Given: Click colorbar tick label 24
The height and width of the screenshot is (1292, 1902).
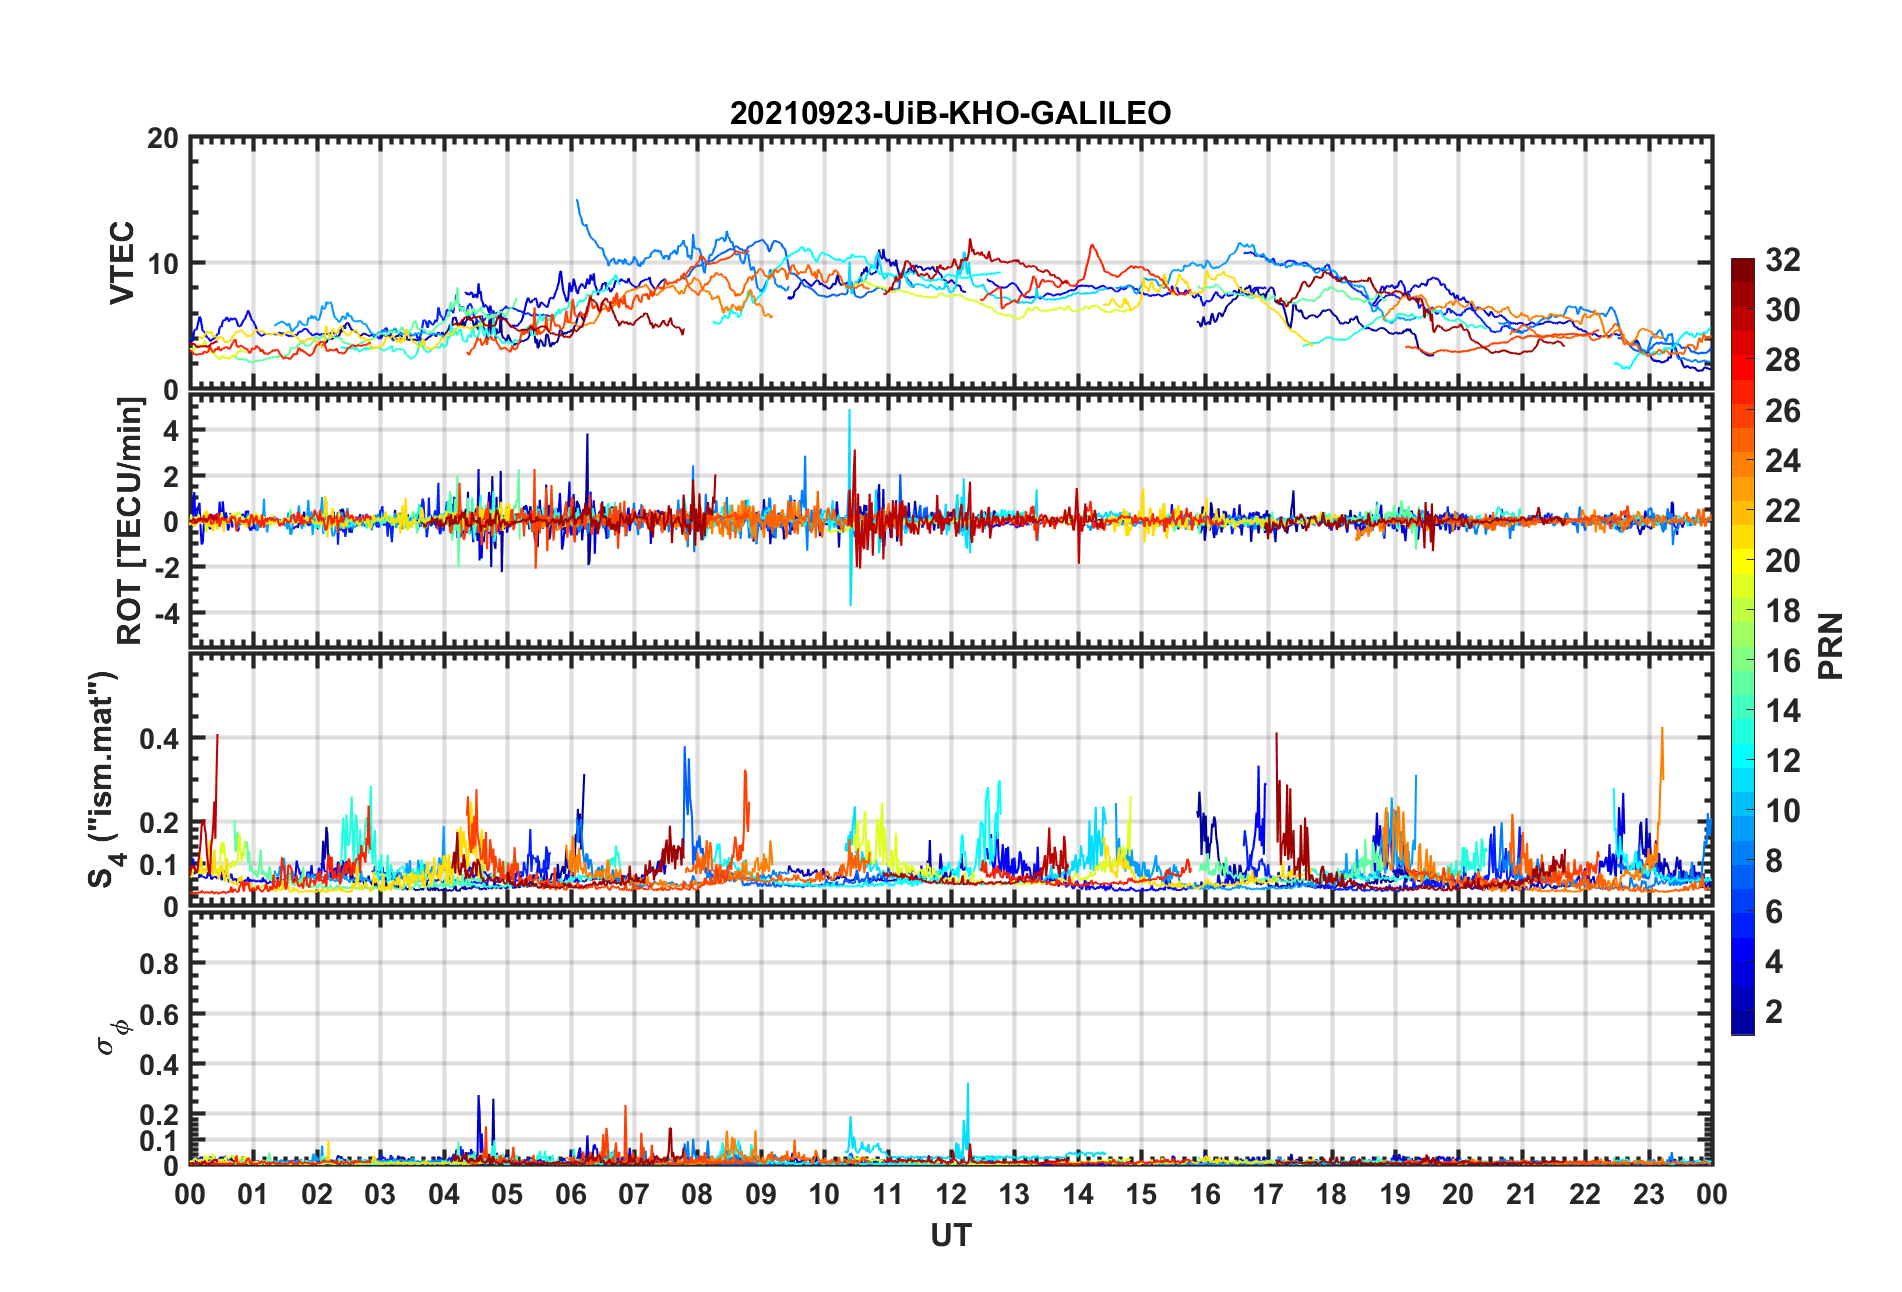Looking at the screenshot, I should click(x=1782, y=461).
